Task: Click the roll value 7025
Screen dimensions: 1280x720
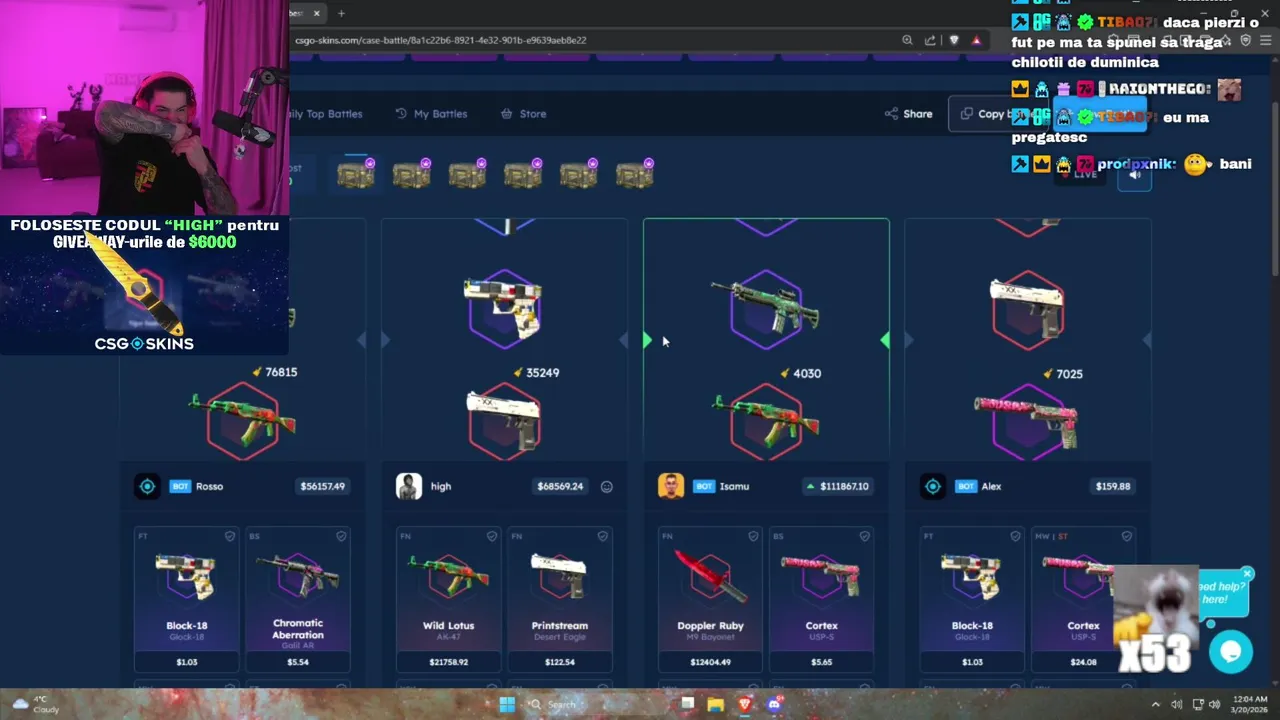Action: click(x=1069, y=374)
